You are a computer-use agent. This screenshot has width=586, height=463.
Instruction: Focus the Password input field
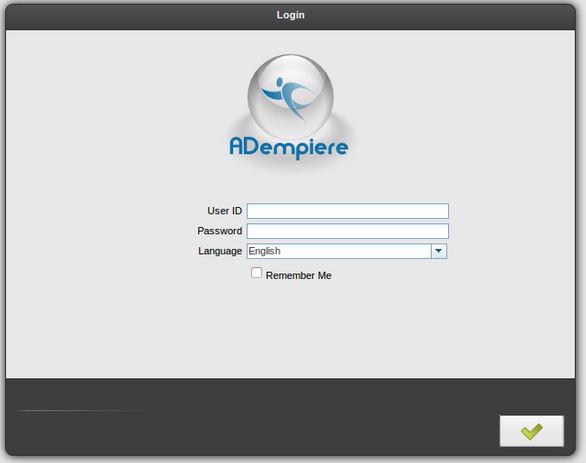tap(348, 231)
